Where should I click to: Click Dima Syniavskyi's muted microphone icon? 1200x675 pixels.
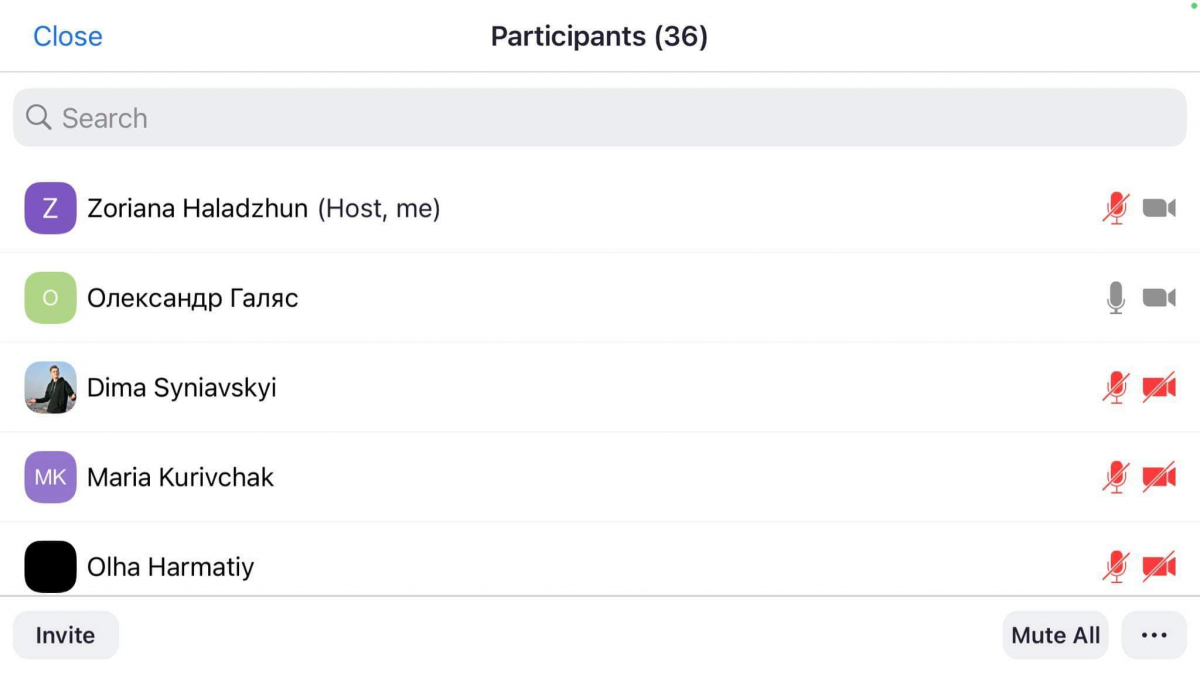coord(1115,387)
